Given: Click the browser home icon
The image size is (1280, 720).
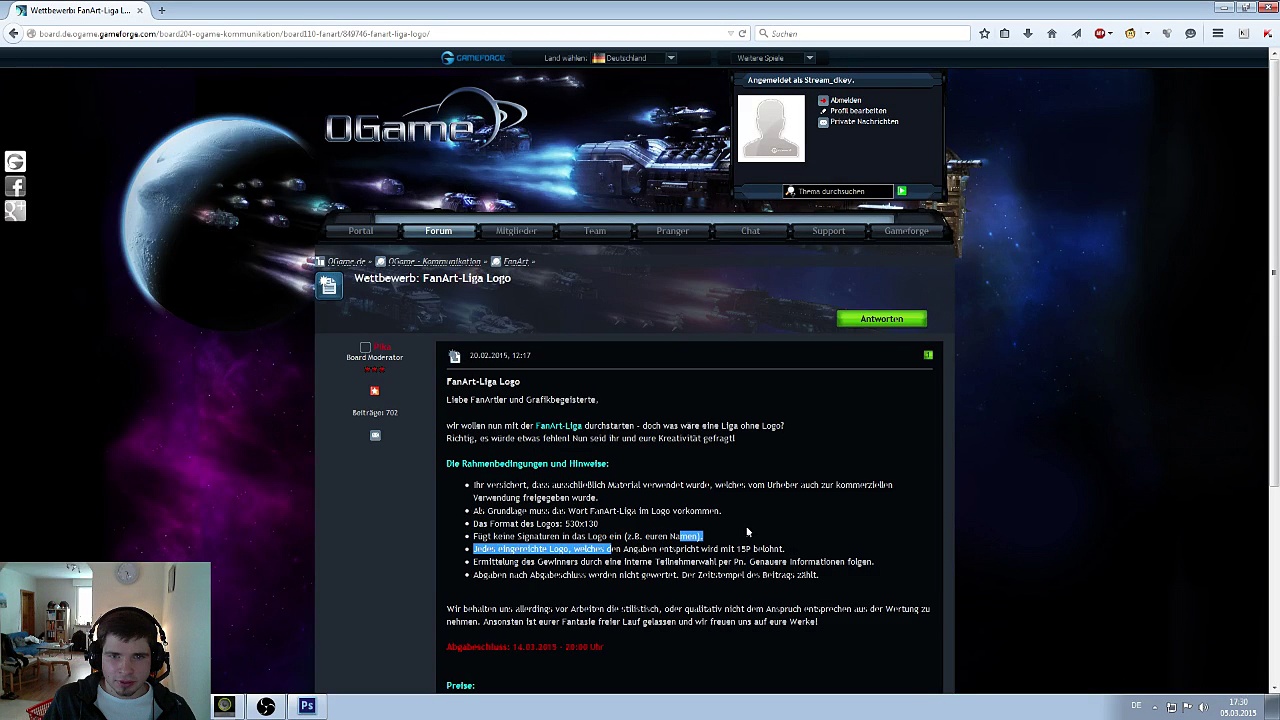Looking at the screenshot, I should (x=1051, y=34).
